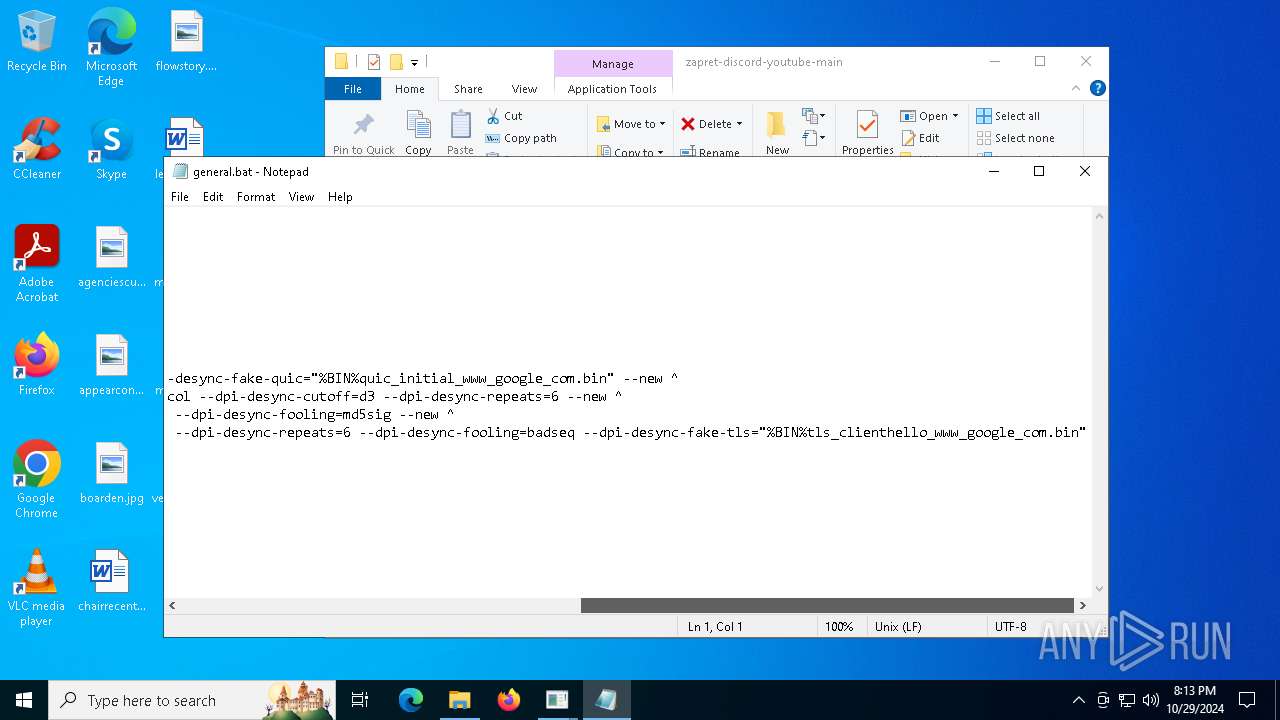This screenshot has height=720, width=1280.
Task: Click Cut in the Explorer ribbon
Action: pos(504,116)
